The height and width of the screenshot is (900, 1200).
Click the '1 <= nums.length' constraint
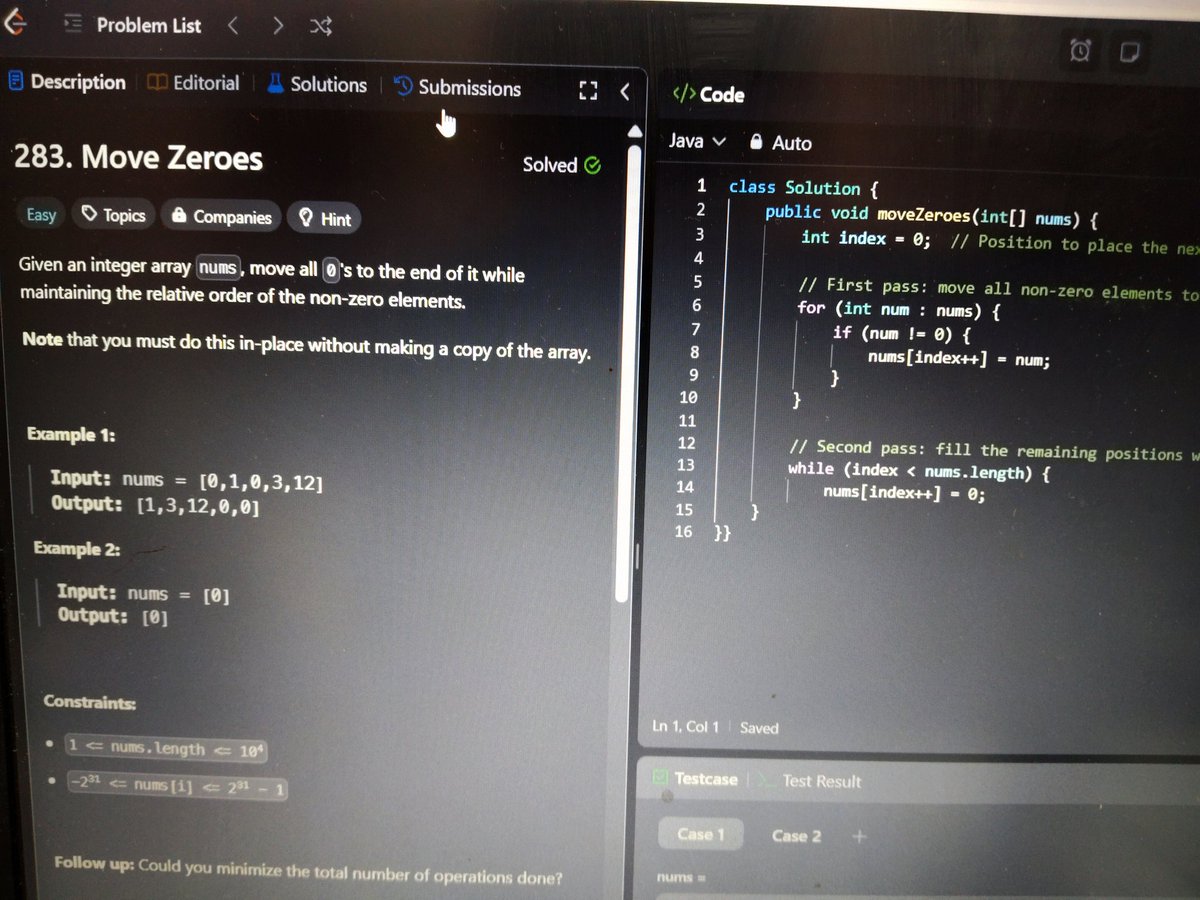(165, 748)
